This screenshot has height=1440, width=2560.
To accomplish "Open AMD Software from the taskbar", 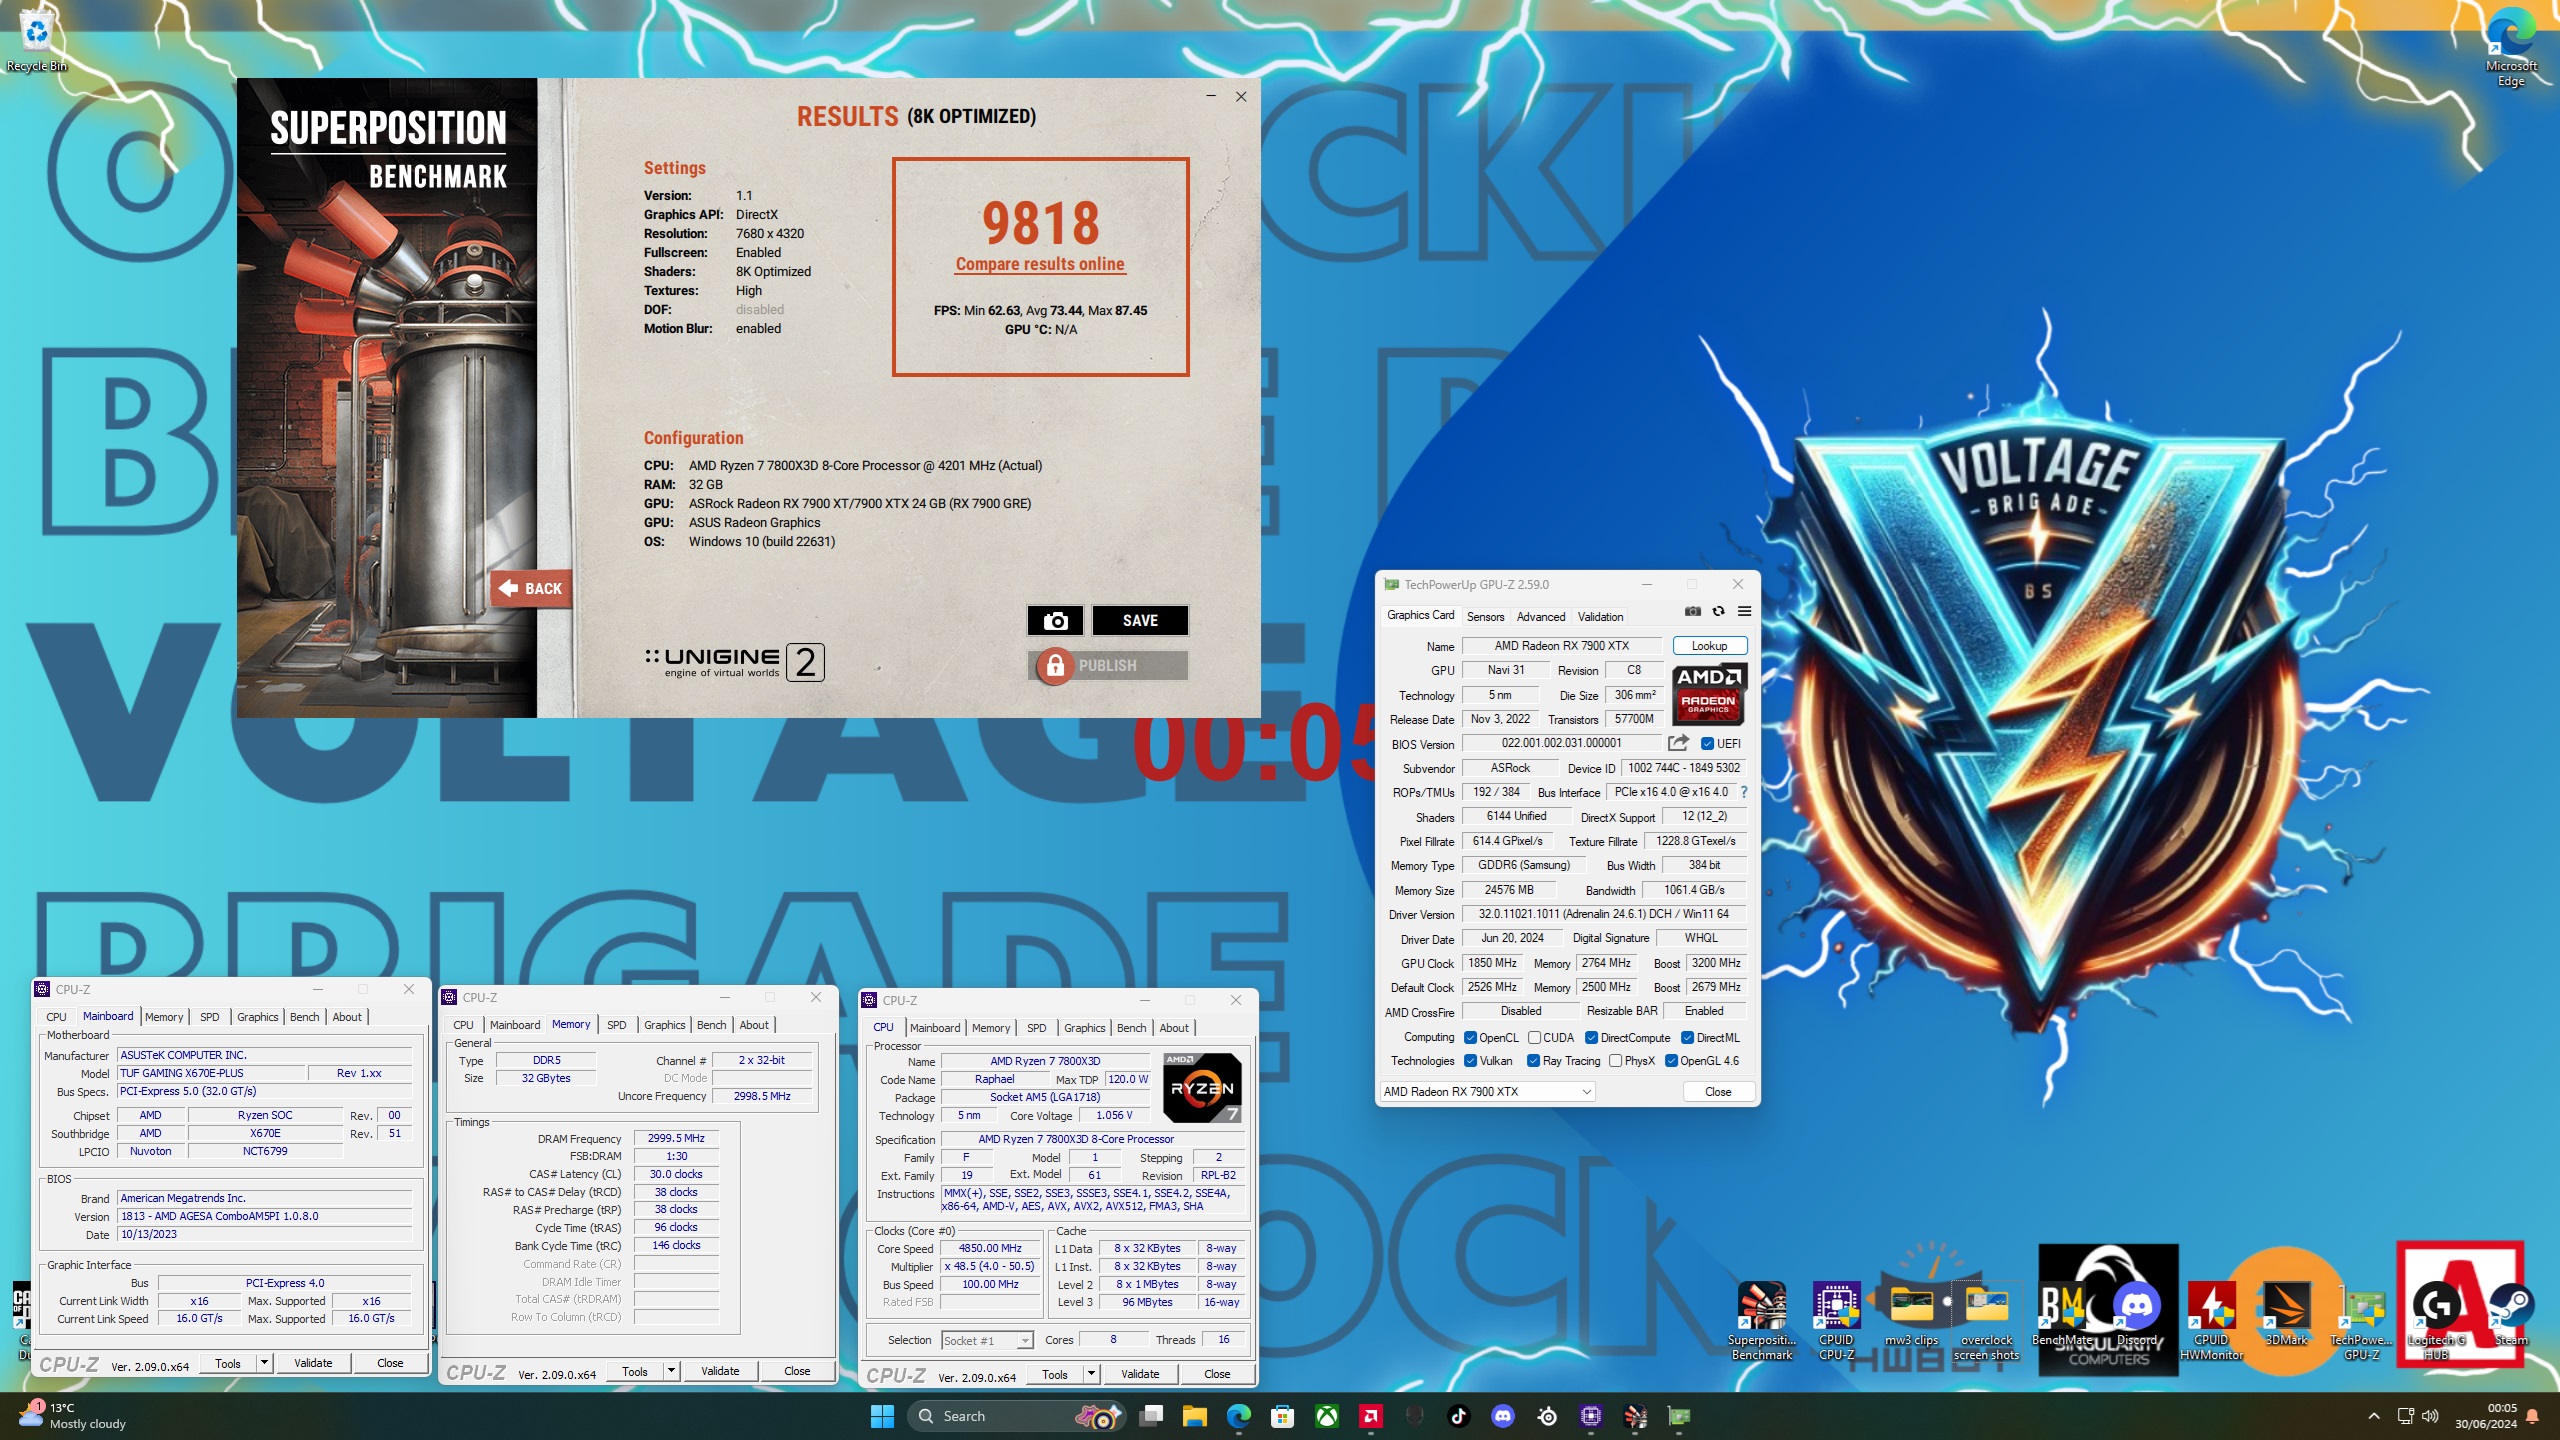I will [1371, 1416].
